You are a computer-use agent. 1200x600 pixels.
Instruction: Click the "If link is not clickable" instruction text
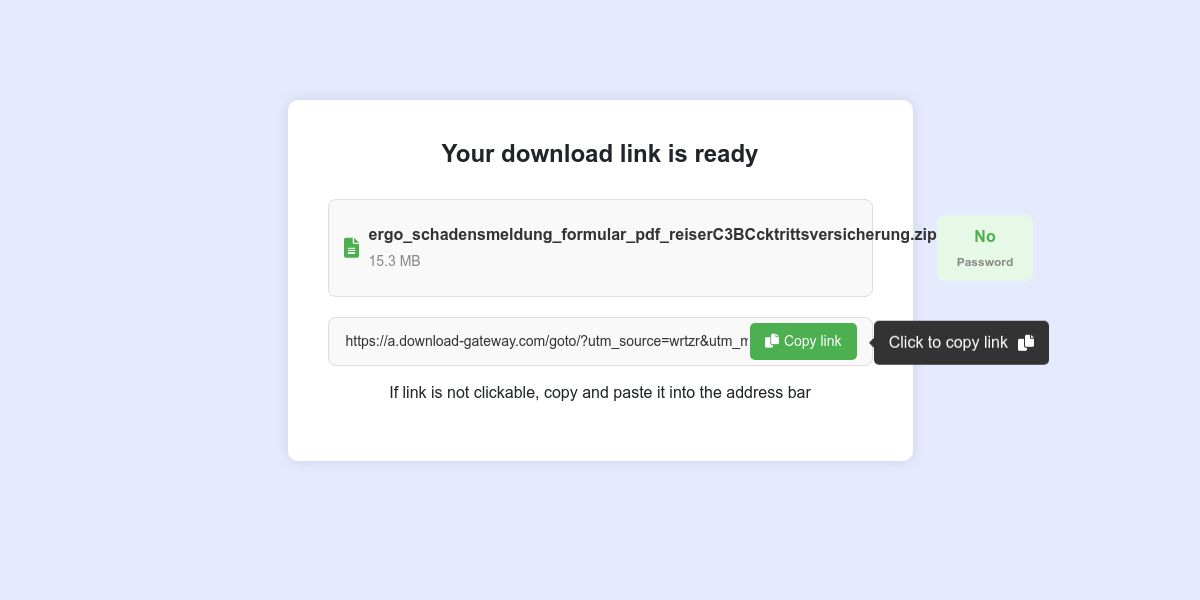(x=600, y=393)
